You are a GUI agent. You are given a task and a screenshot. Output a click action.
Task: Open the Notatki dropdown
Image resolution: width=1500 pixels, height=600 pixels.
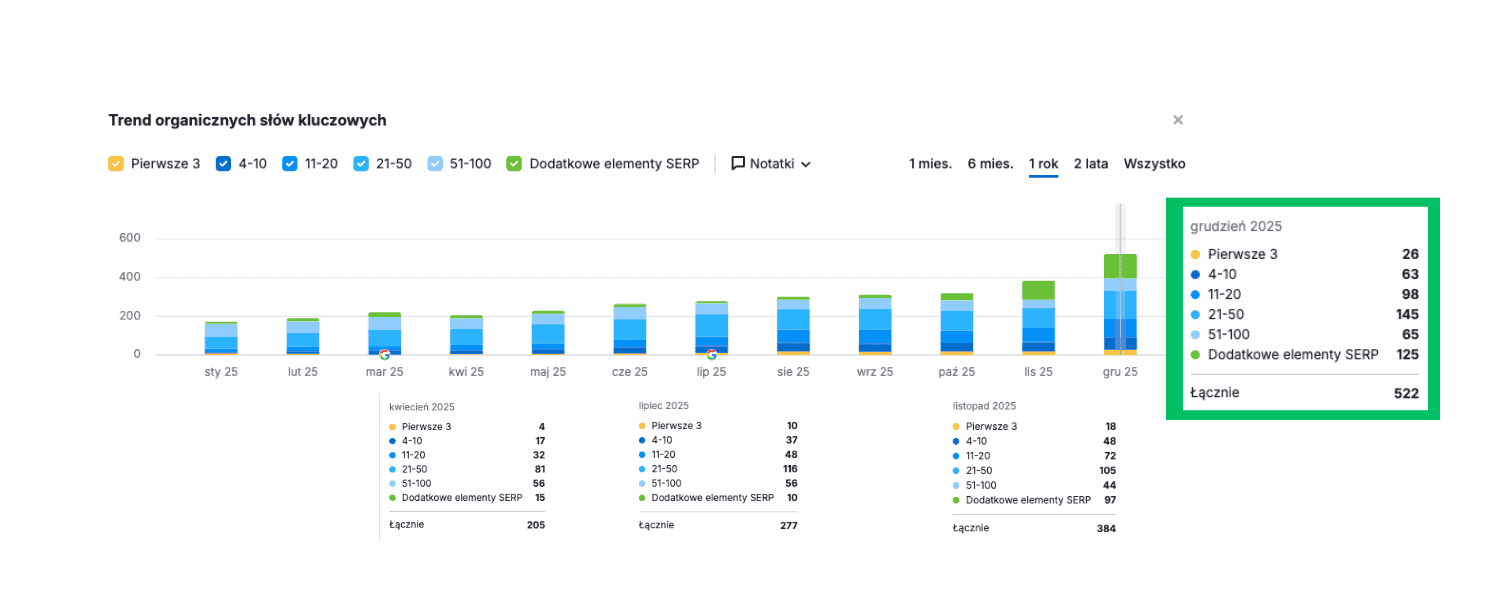coord(771,164)
